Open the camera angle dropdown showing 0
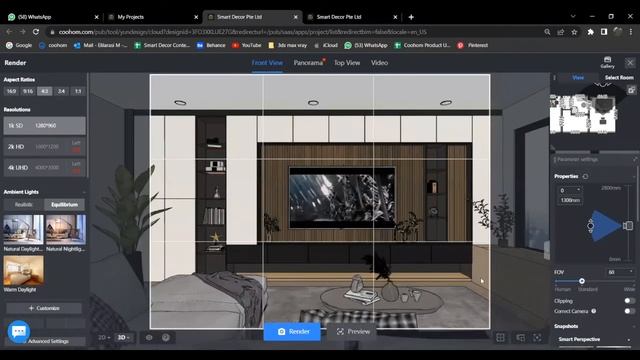Viewport: 640px width, 360px height. point(570,191)
